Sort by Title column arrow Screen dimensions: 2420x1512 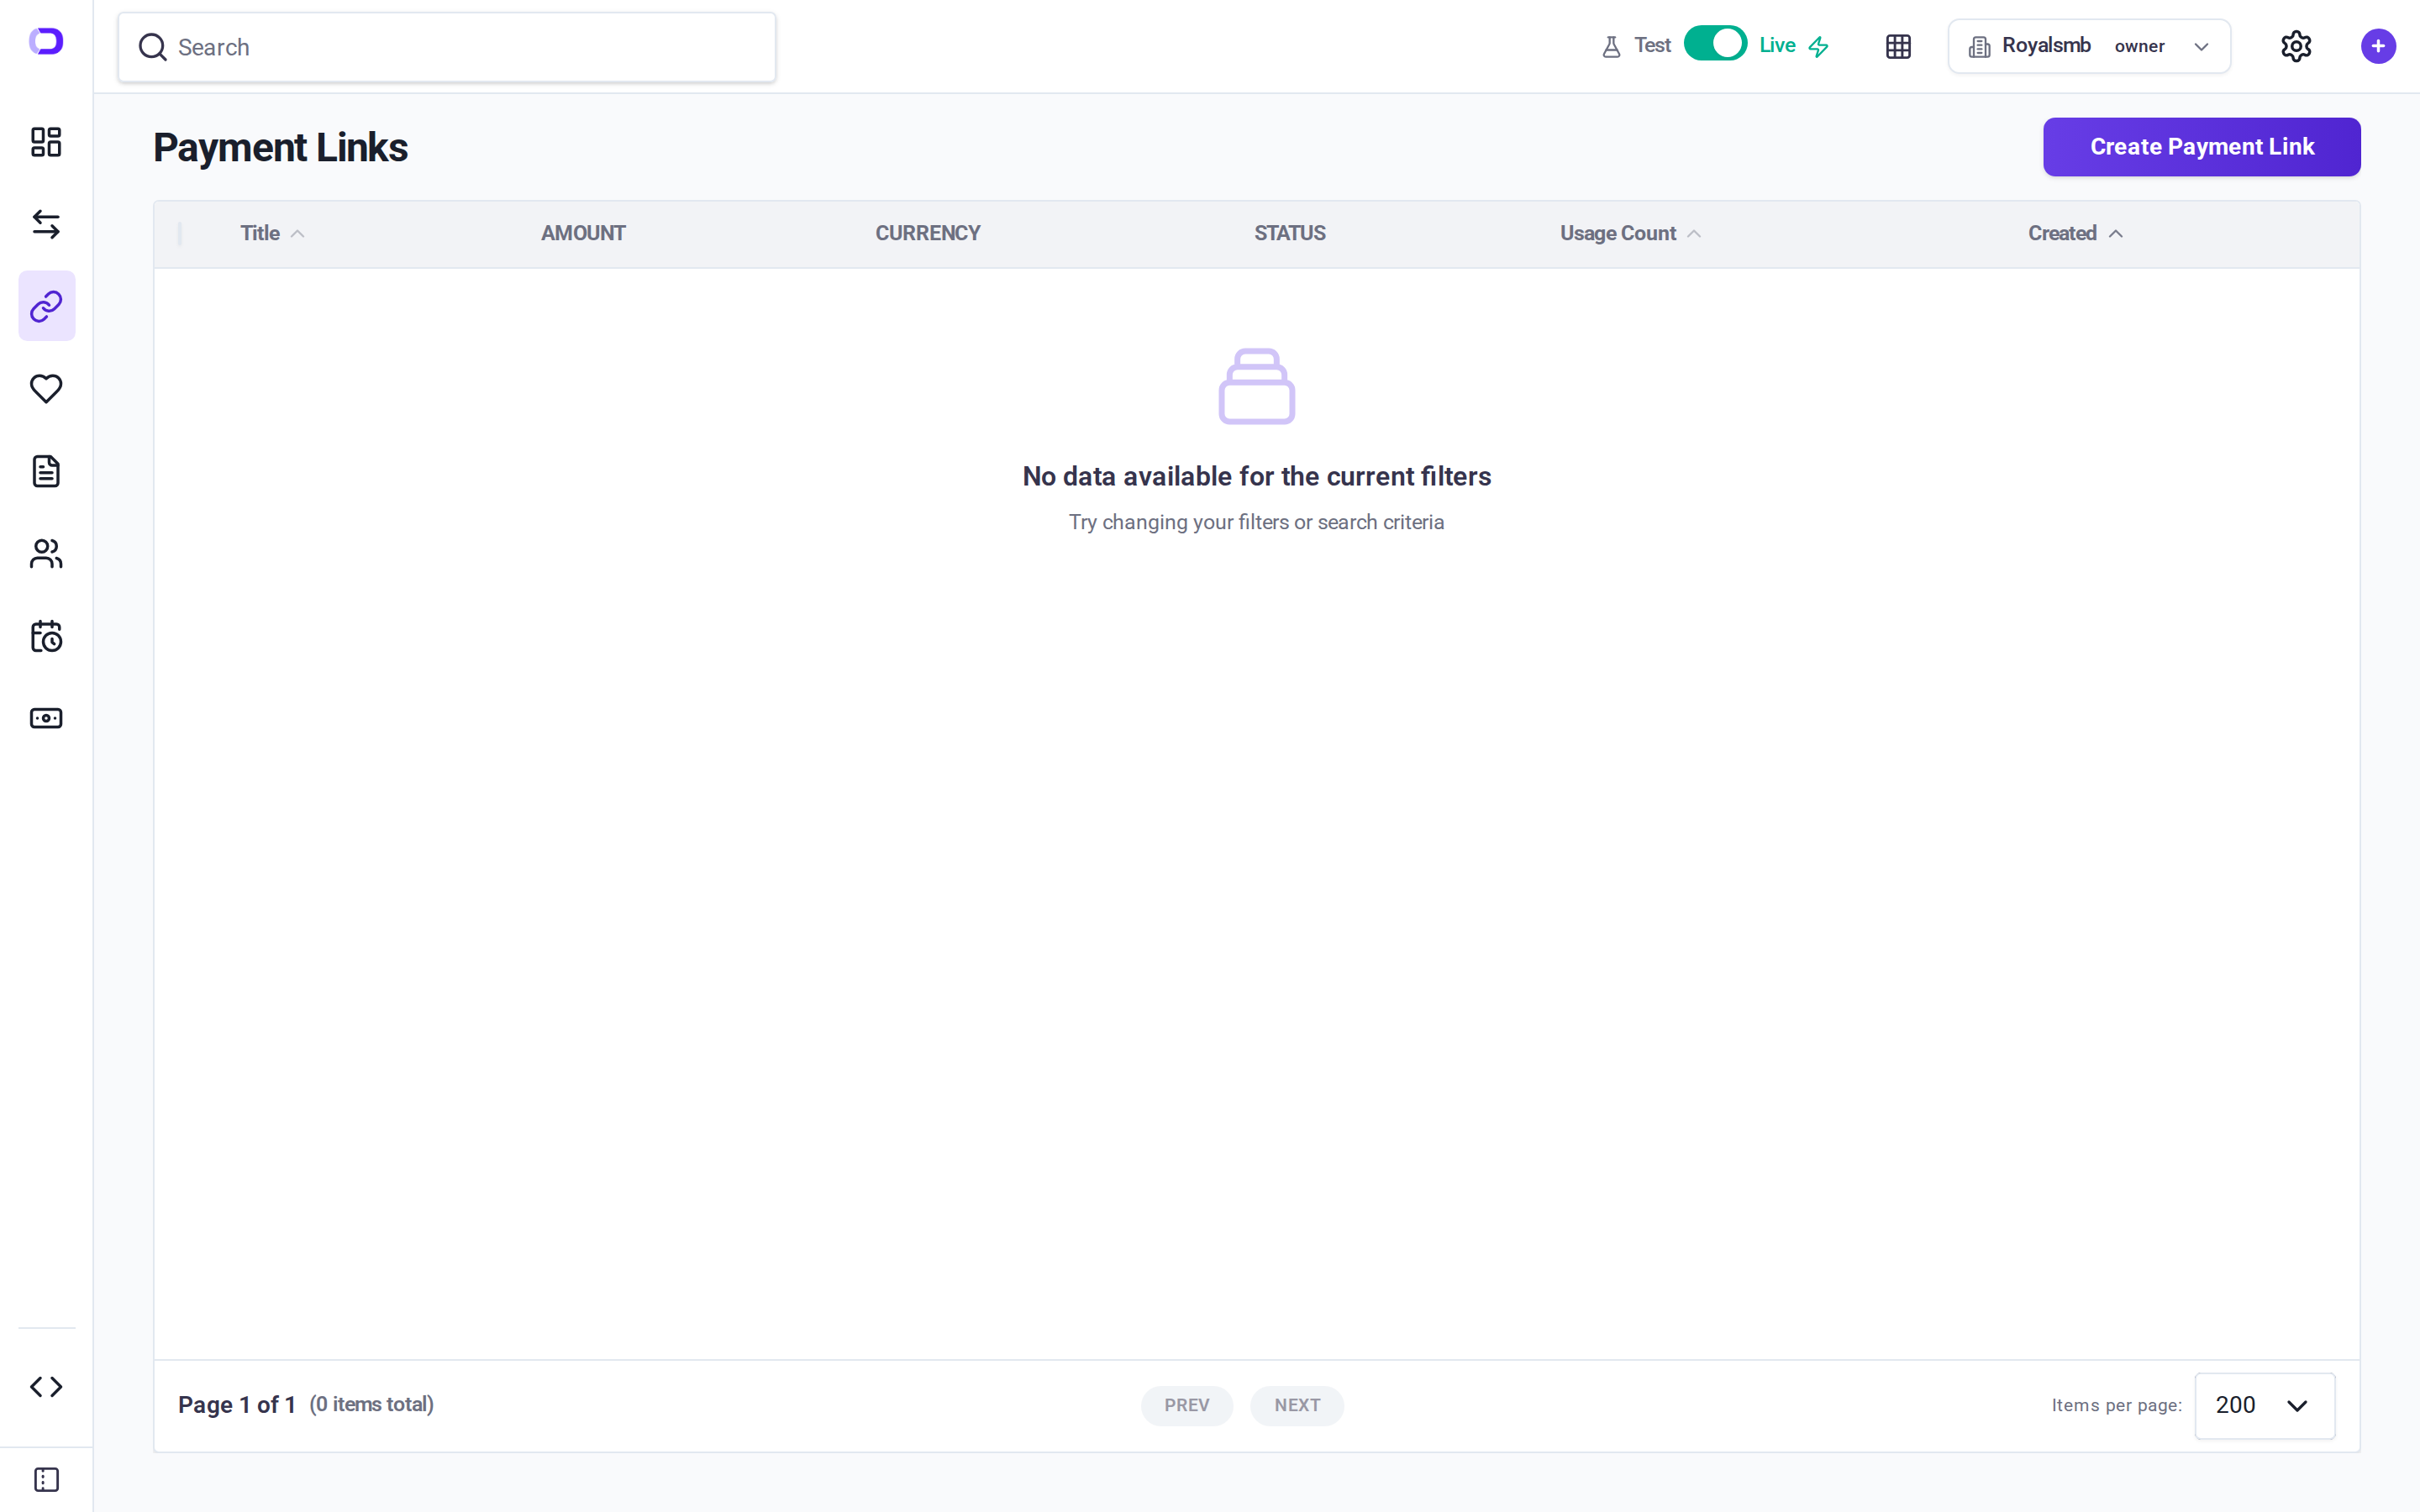point(297,234)
